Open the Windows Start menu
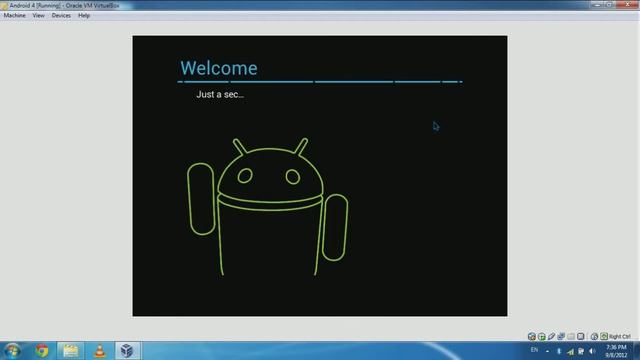This screenshot has height=360, width=640. pyautogui.click(x=12, y=351)
